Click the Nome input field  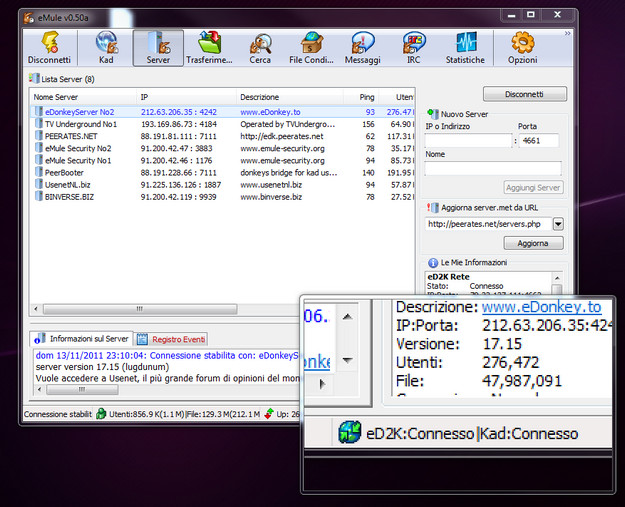(x=493, y=168)
